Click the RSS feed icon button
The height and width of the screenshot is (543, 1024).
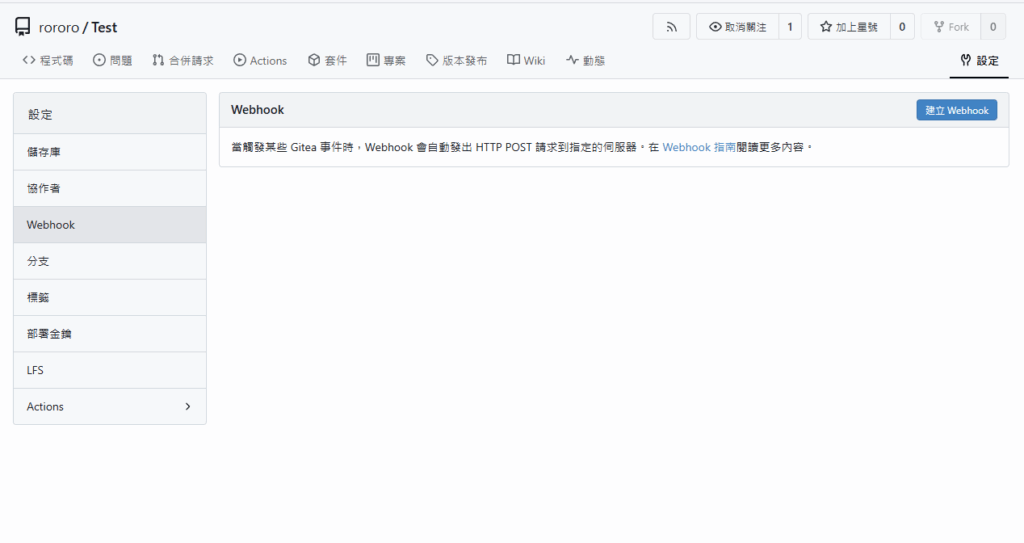click(671, 27)
